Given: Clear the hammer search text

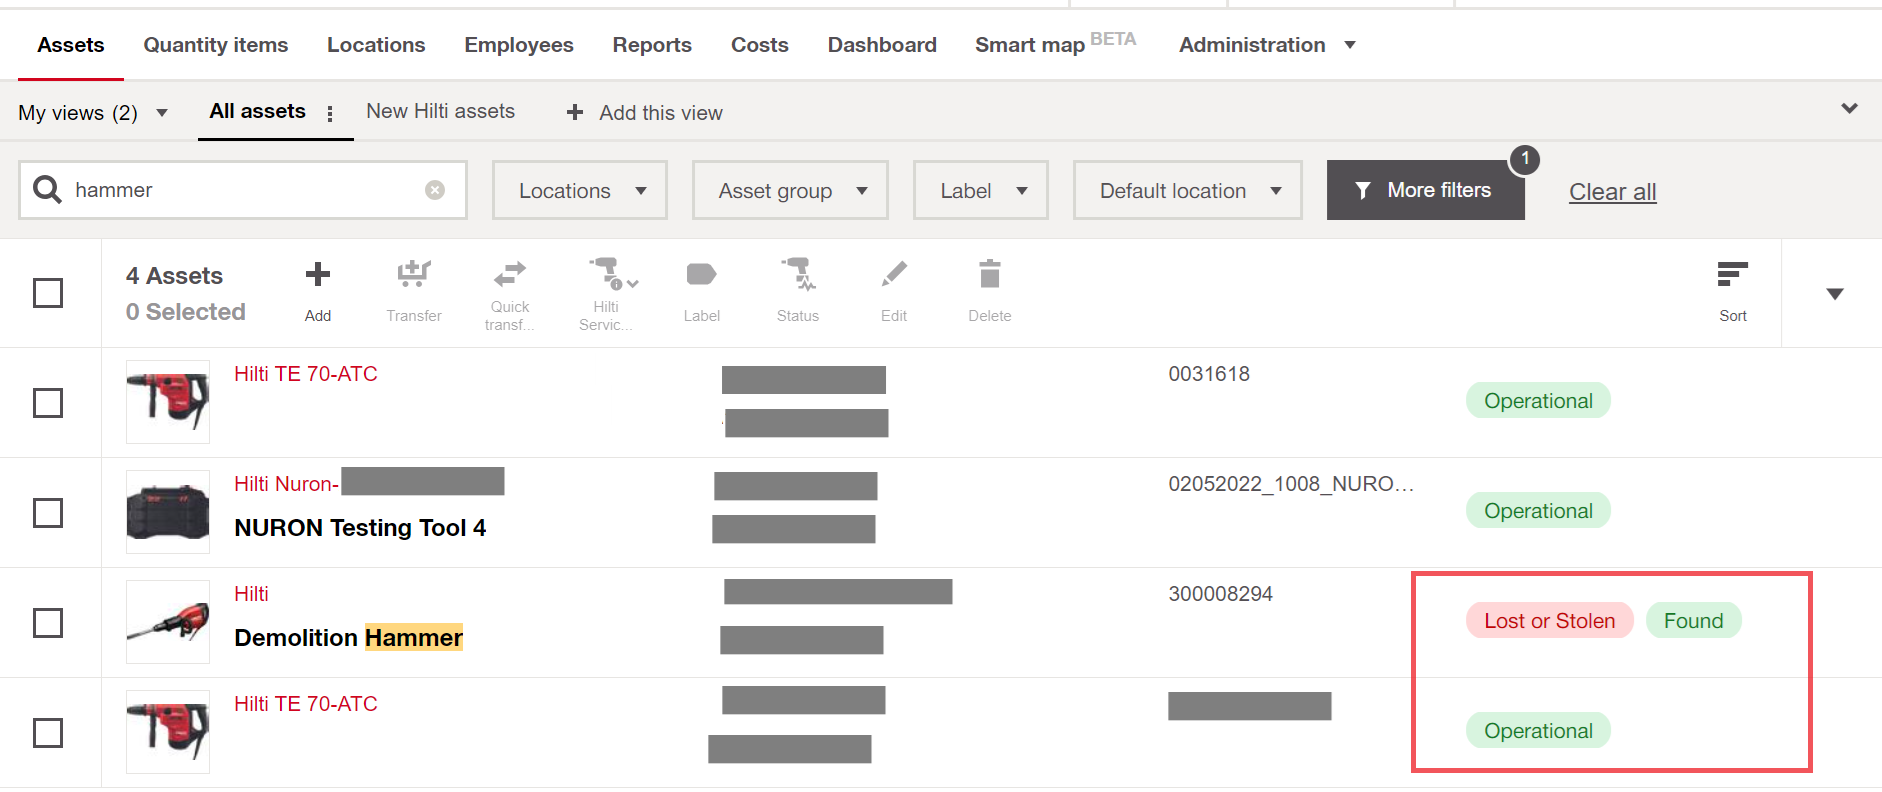Looking at the screenshot, I should click(x=435, y=190).
